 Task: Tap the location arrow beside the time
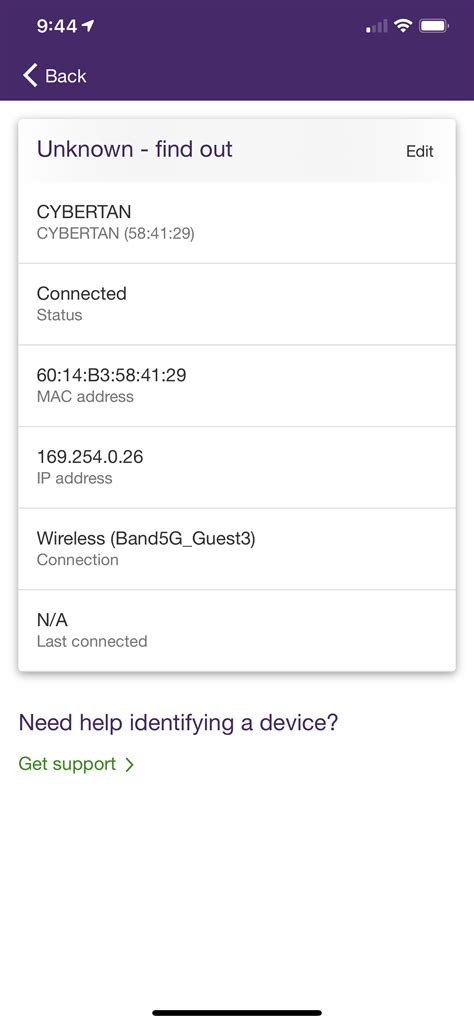88,26
